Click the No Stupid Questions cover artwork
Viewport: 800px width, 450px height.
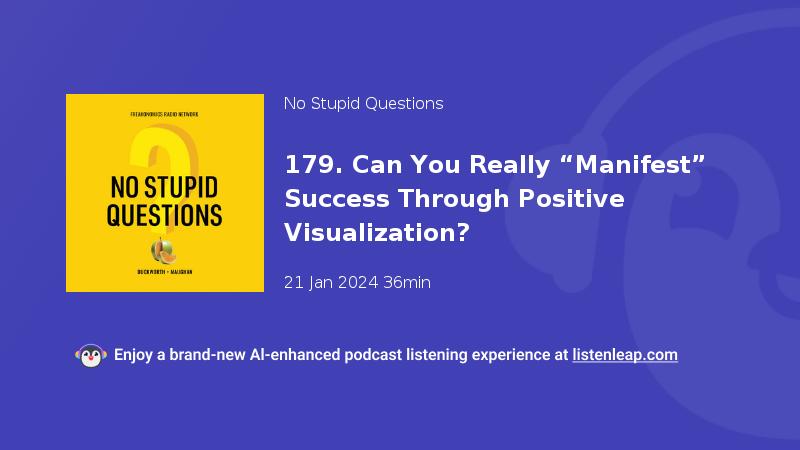tap(165, 193)
